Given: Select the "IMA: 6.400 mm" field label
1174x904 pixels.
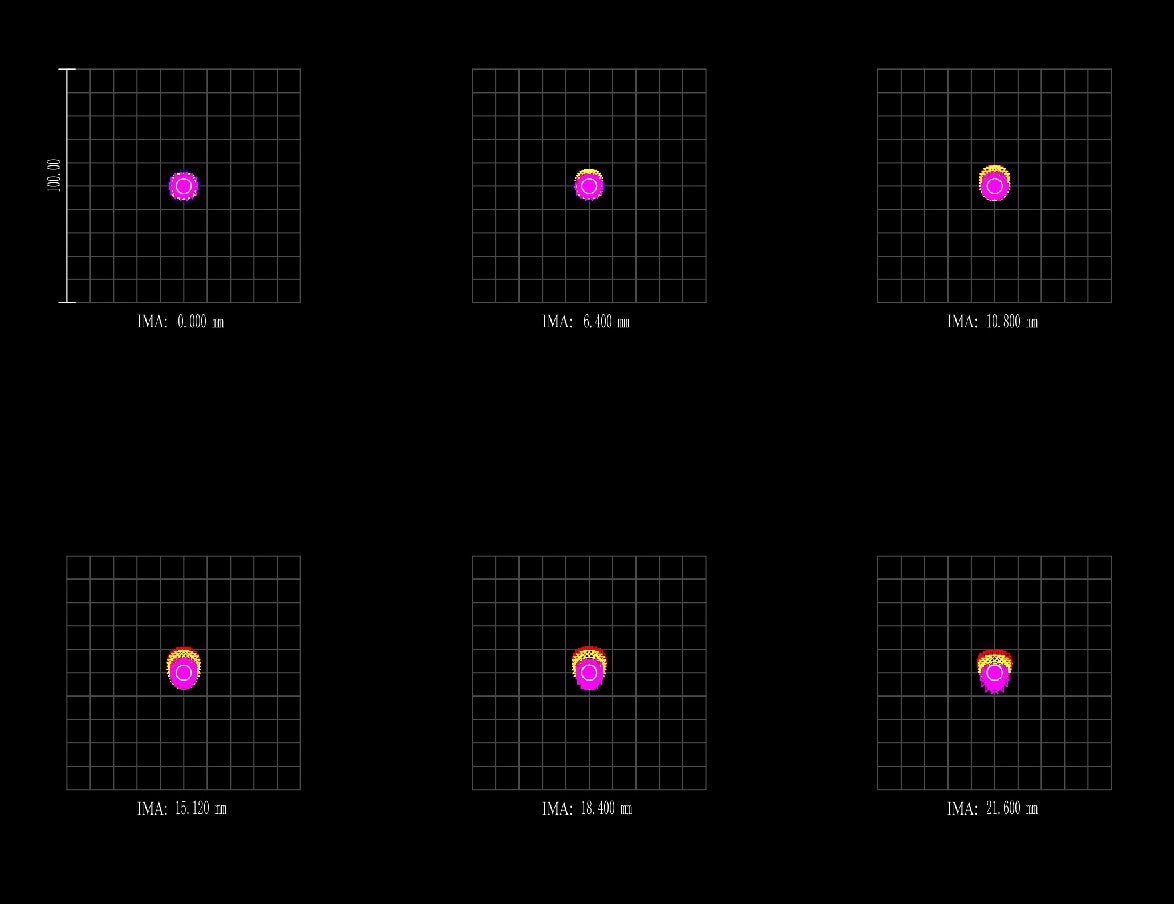Looking at the screenshot, I should coord(586,322).
